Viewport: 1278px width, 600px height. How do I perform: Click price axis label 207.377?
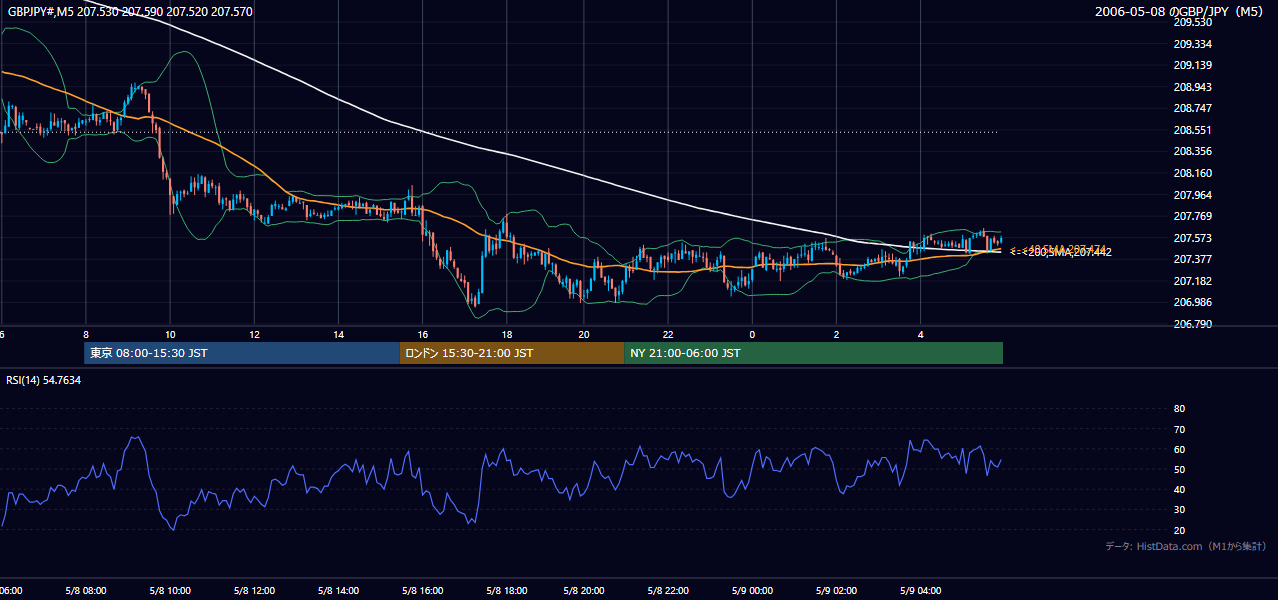(x=1192, y=260)
